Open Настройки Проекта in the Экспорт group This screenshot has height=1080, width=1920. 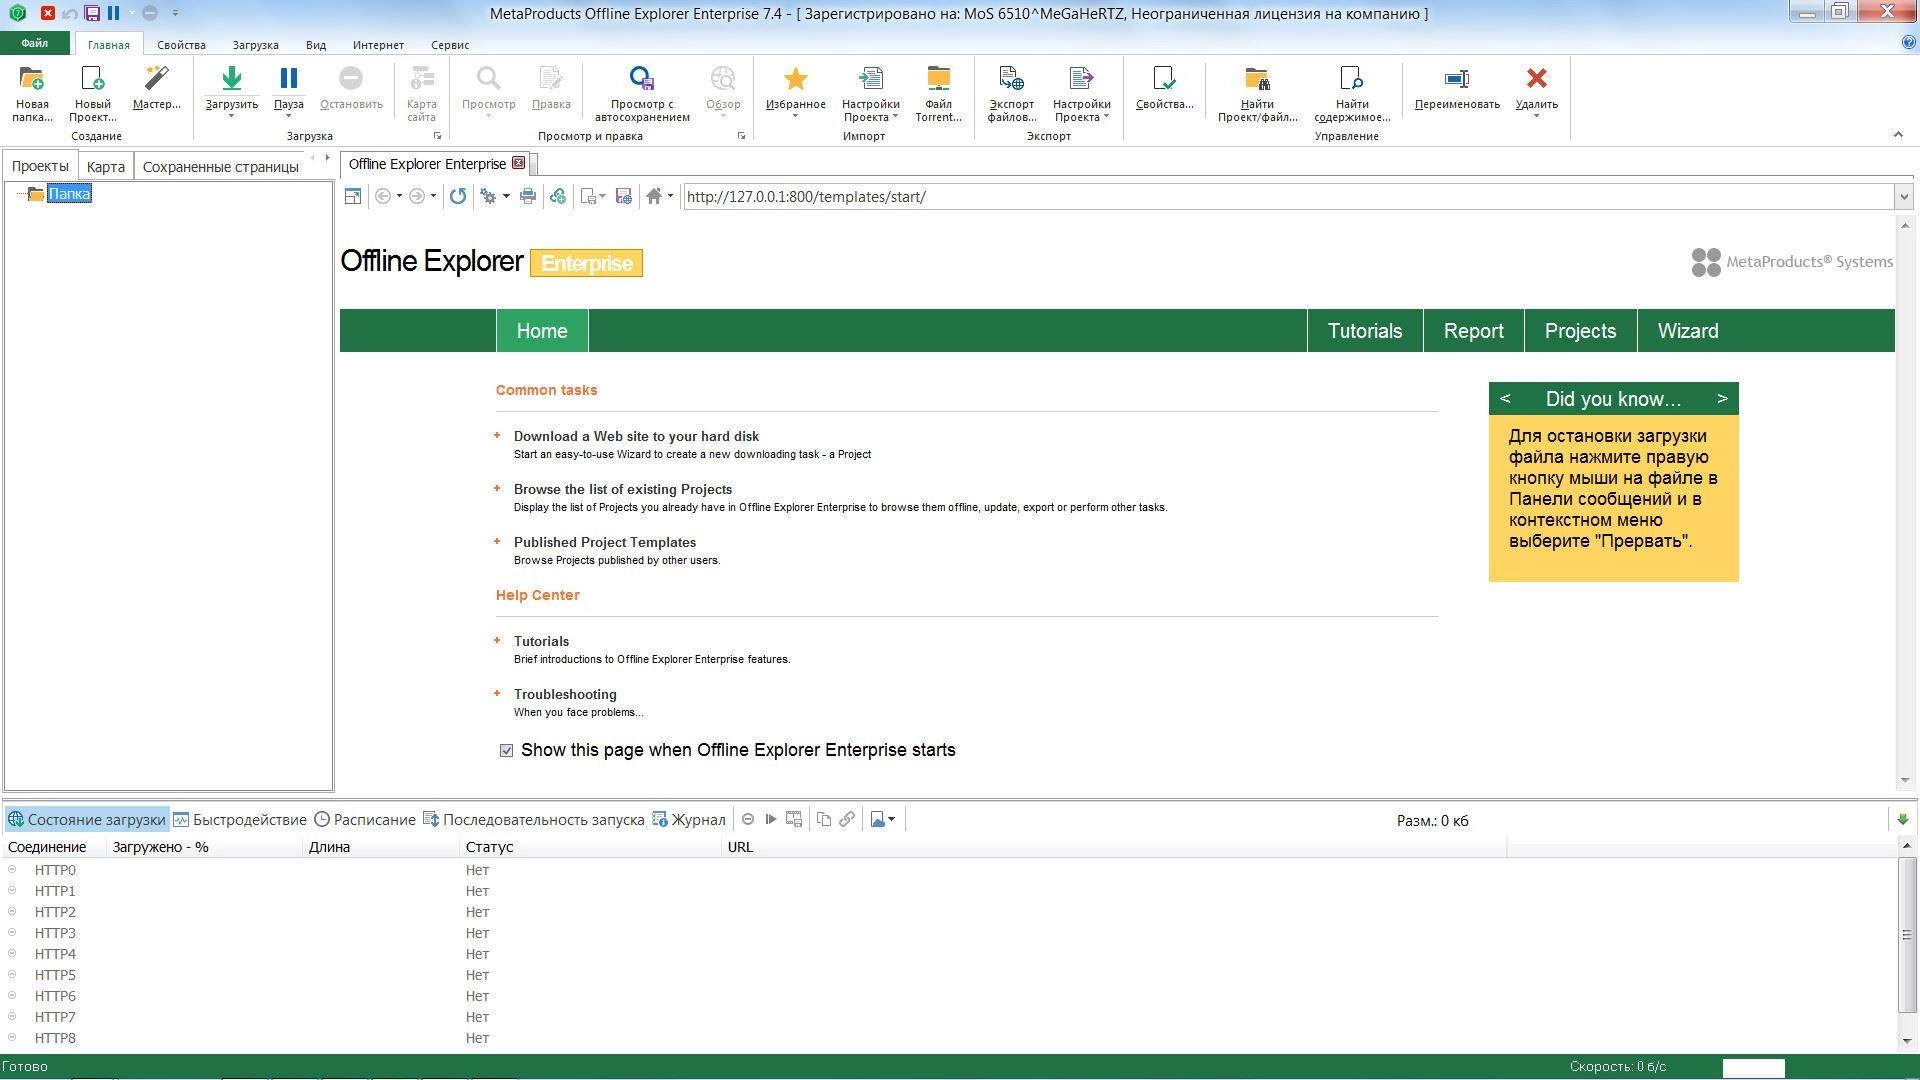point(1081,93)
